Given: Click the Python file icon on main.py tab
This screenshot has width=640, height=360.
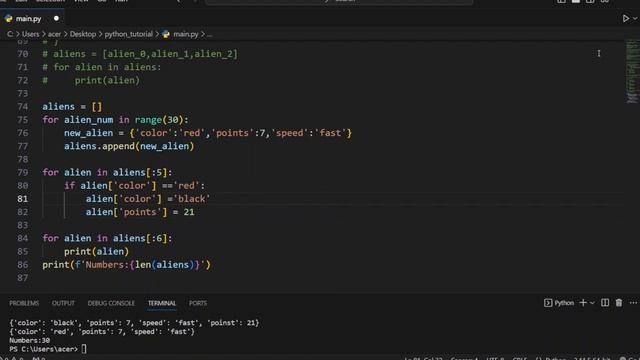Looking at the screenshot, I should (x=9, y=18).
